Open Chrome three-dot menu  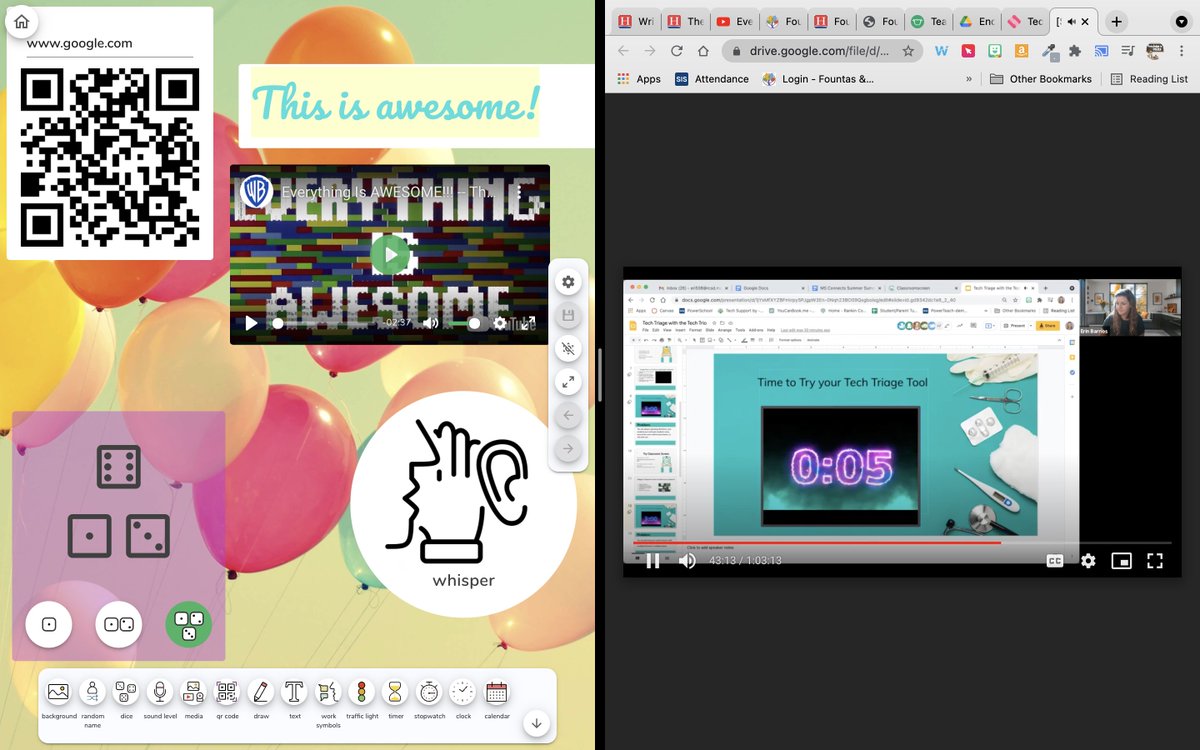tap(1181, 51)
